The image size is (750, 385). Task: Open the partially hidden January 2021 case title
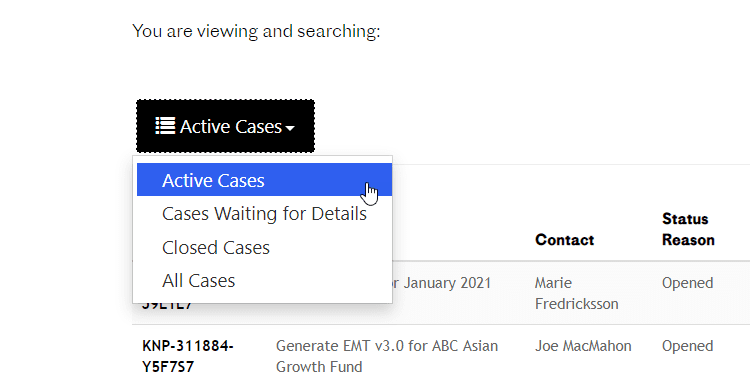442,283
